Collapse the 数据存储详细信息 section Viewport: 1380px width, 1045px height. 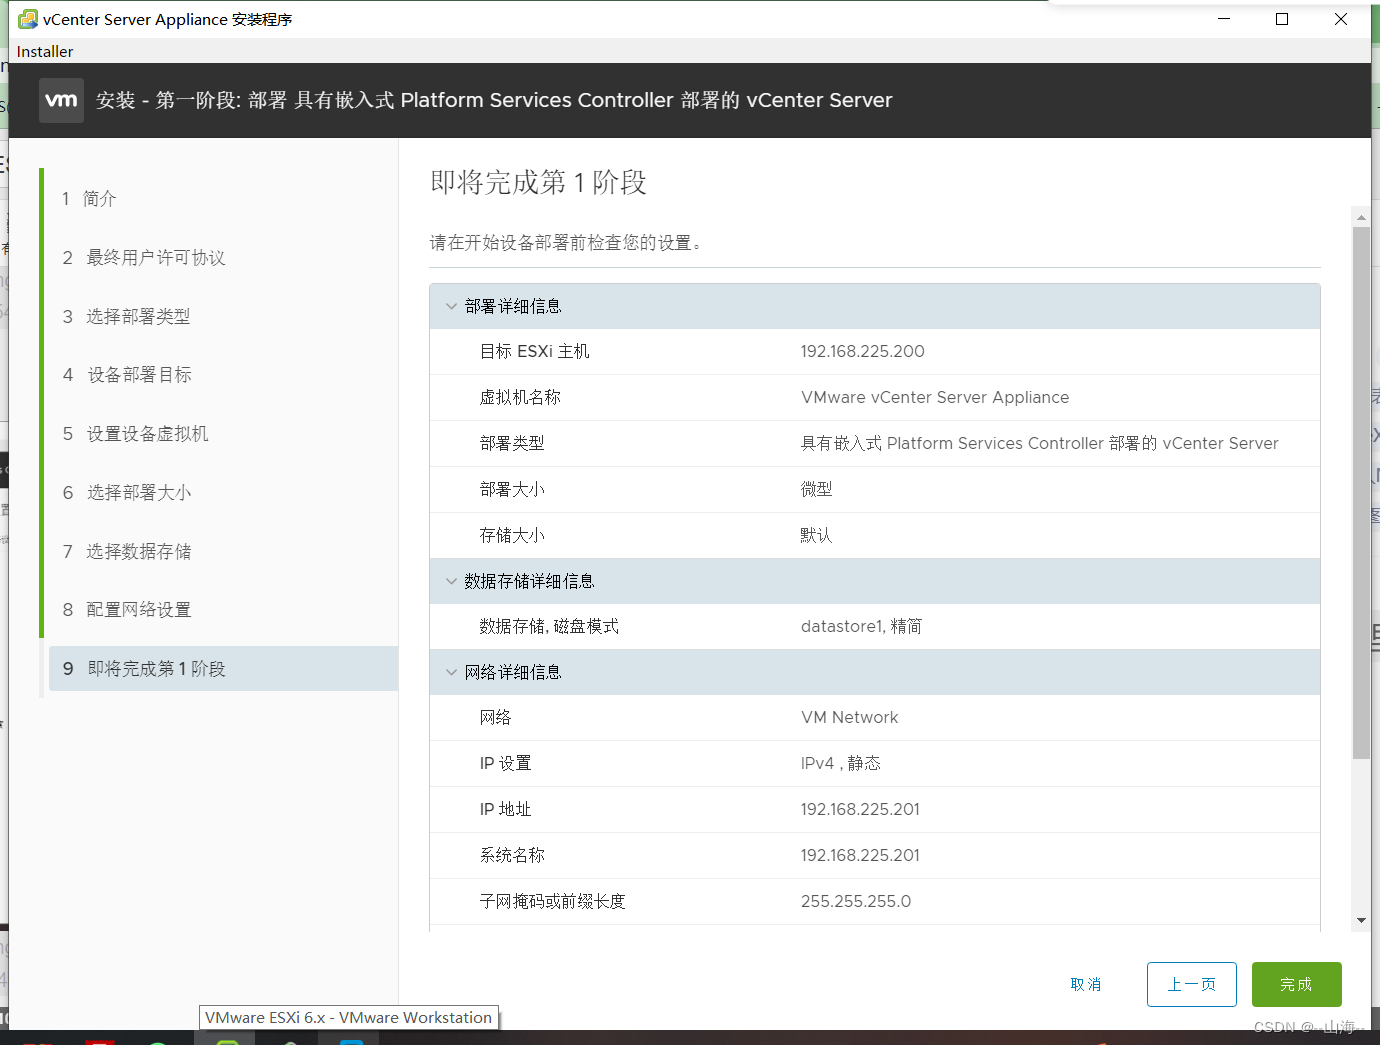[x=451, y=581]
